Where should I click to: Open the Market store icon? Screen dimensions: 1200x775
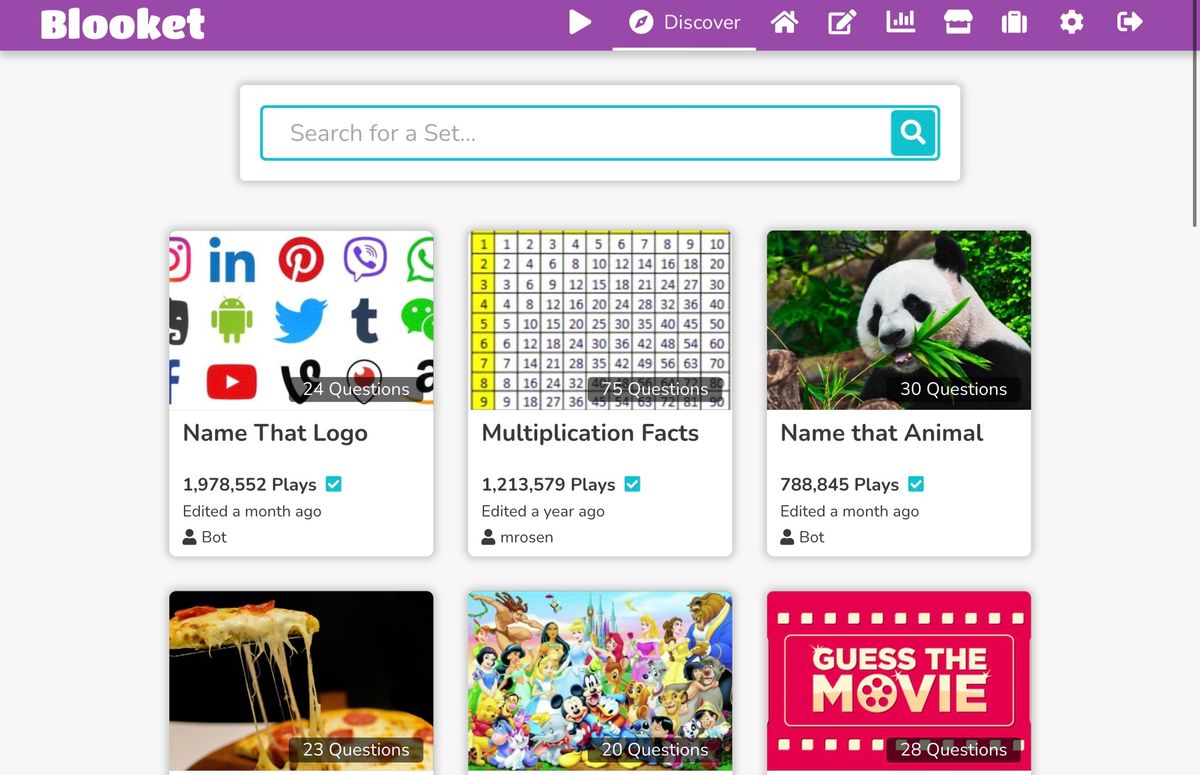pyautogui.click(x=958, y=22)
